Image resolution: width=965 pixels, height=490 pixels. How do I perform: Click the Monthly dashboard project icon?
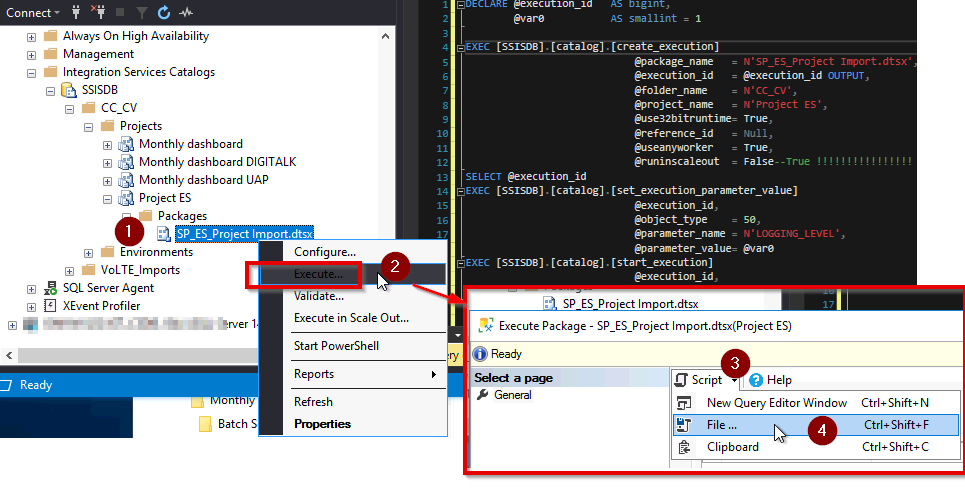(126, 144)
